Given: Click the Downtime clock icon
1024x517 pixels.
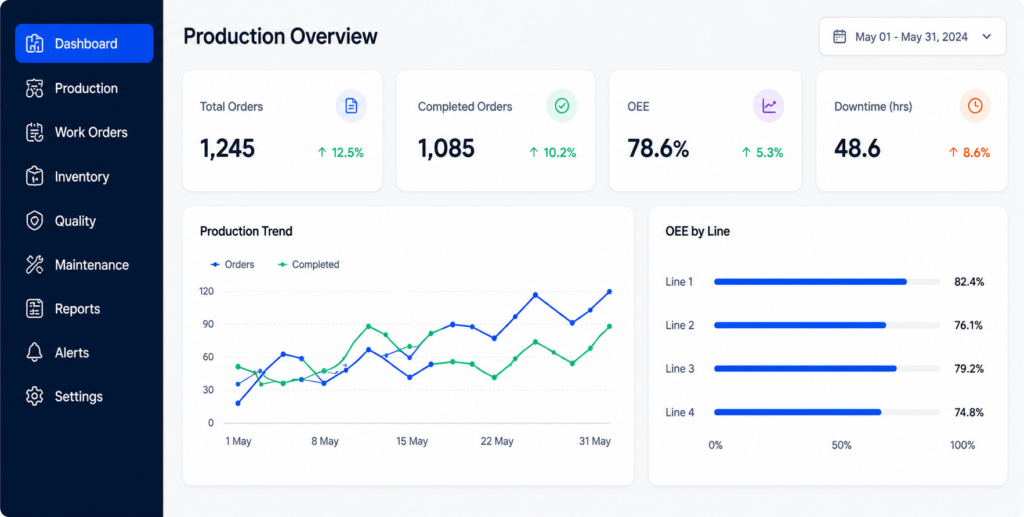Looking at the screenshot, I should (975, 106).
